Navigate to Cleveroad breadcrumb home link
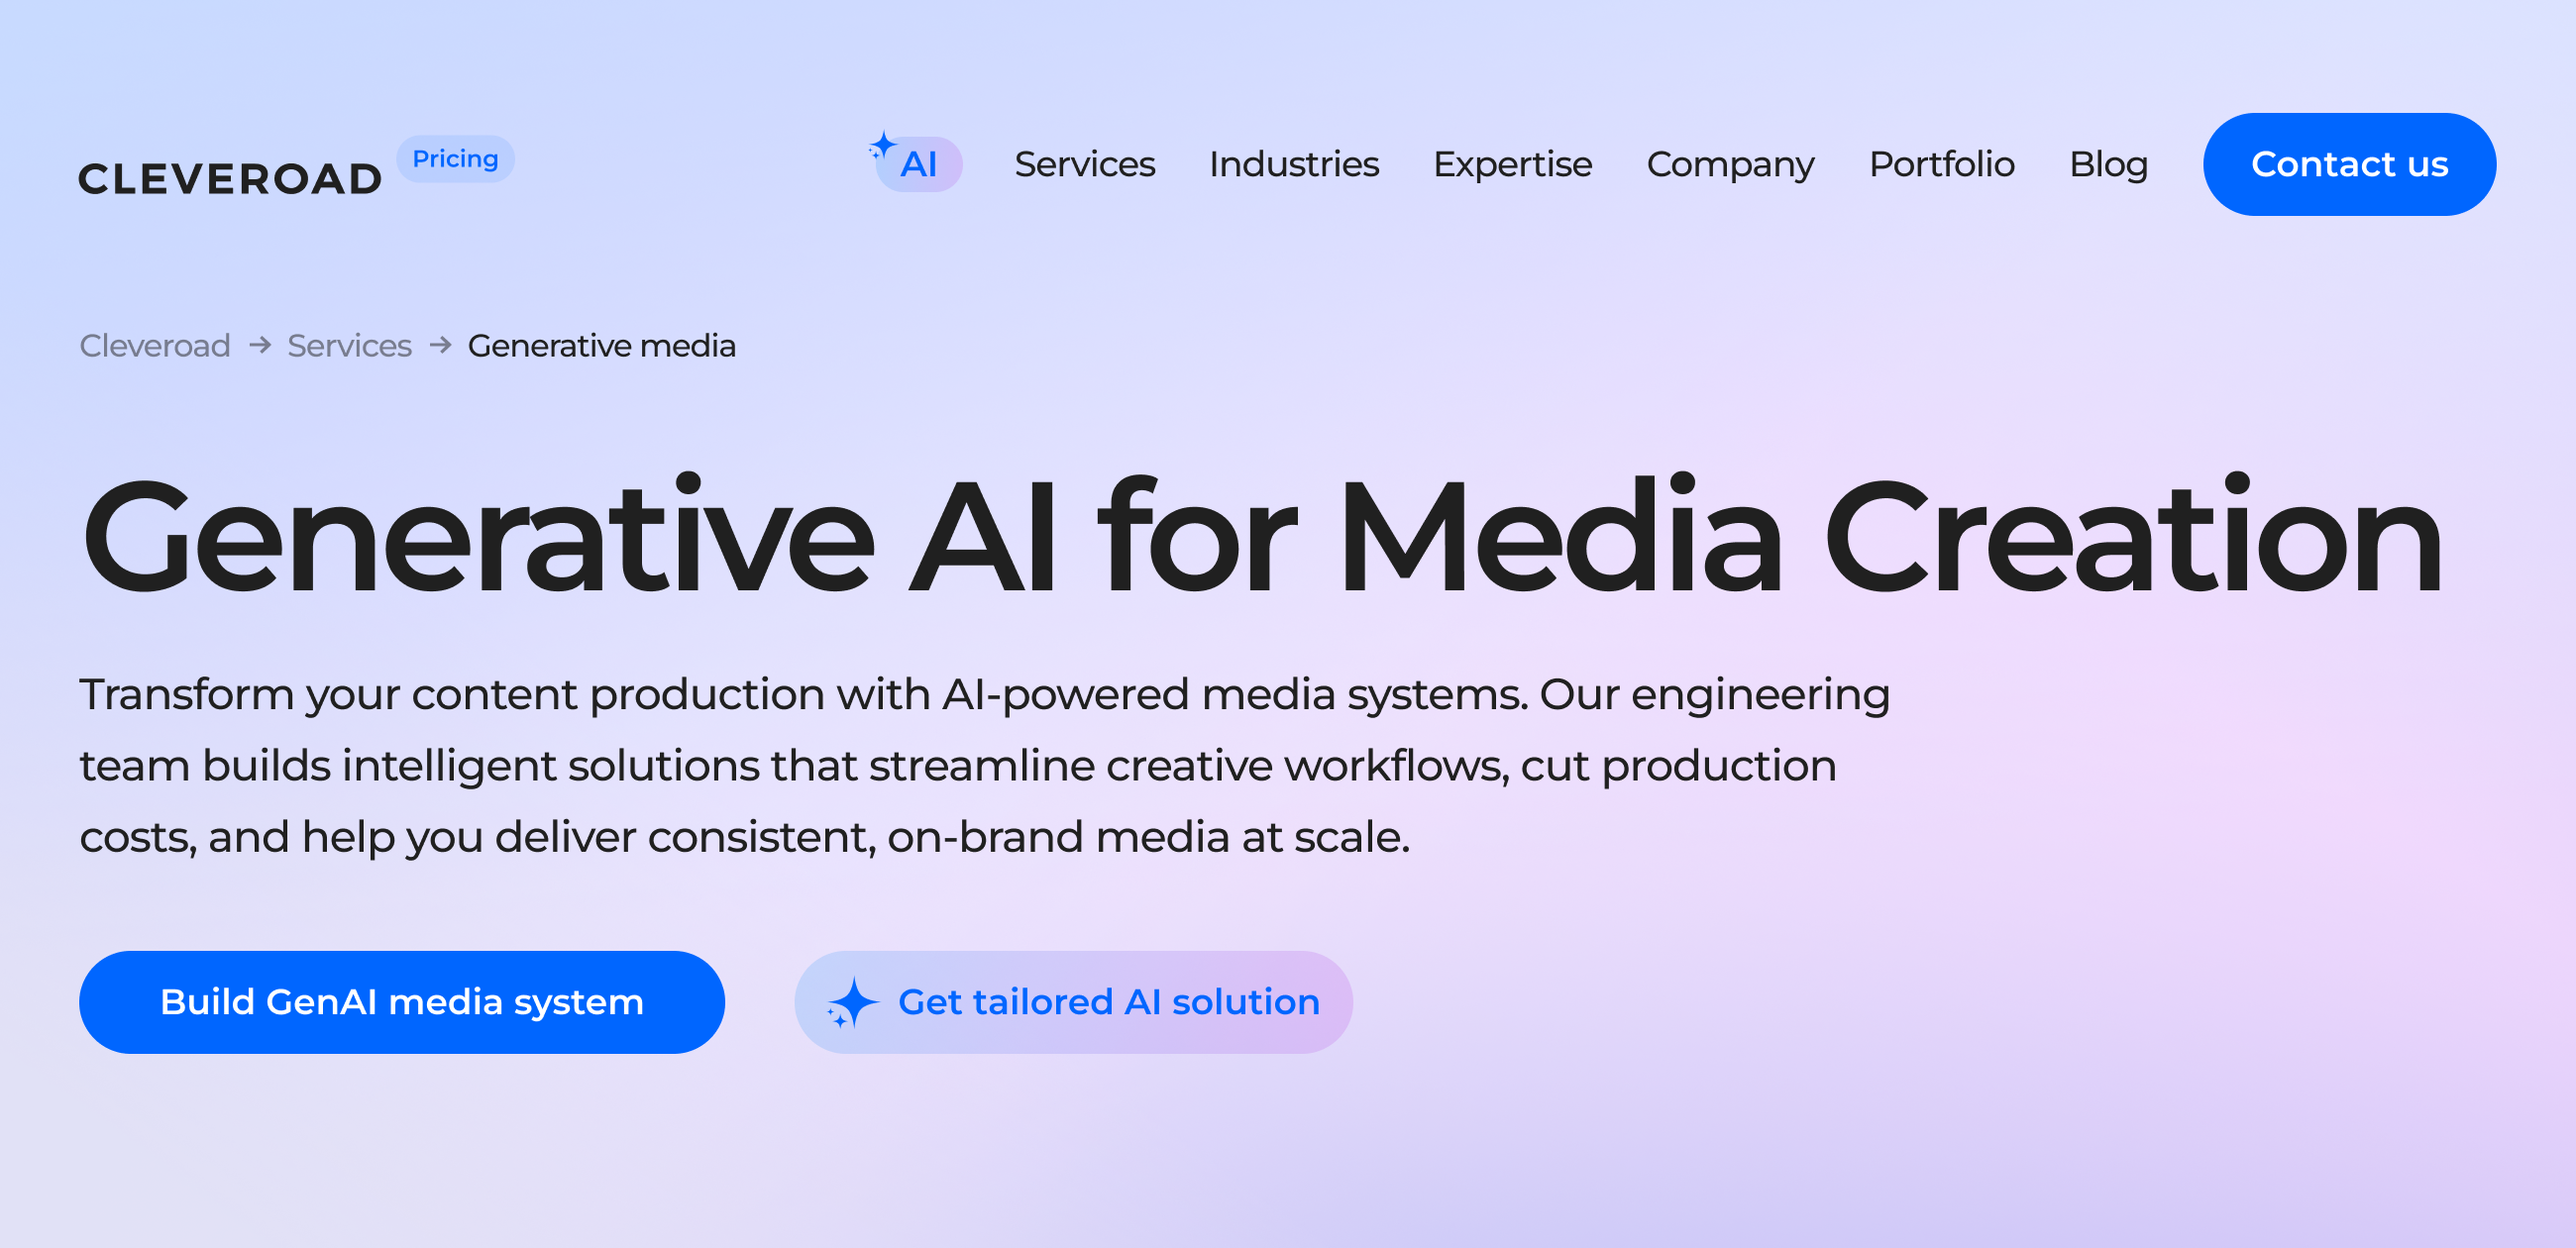The height and width of the screenshot is (1248, 2576). [x=155, y=346]
